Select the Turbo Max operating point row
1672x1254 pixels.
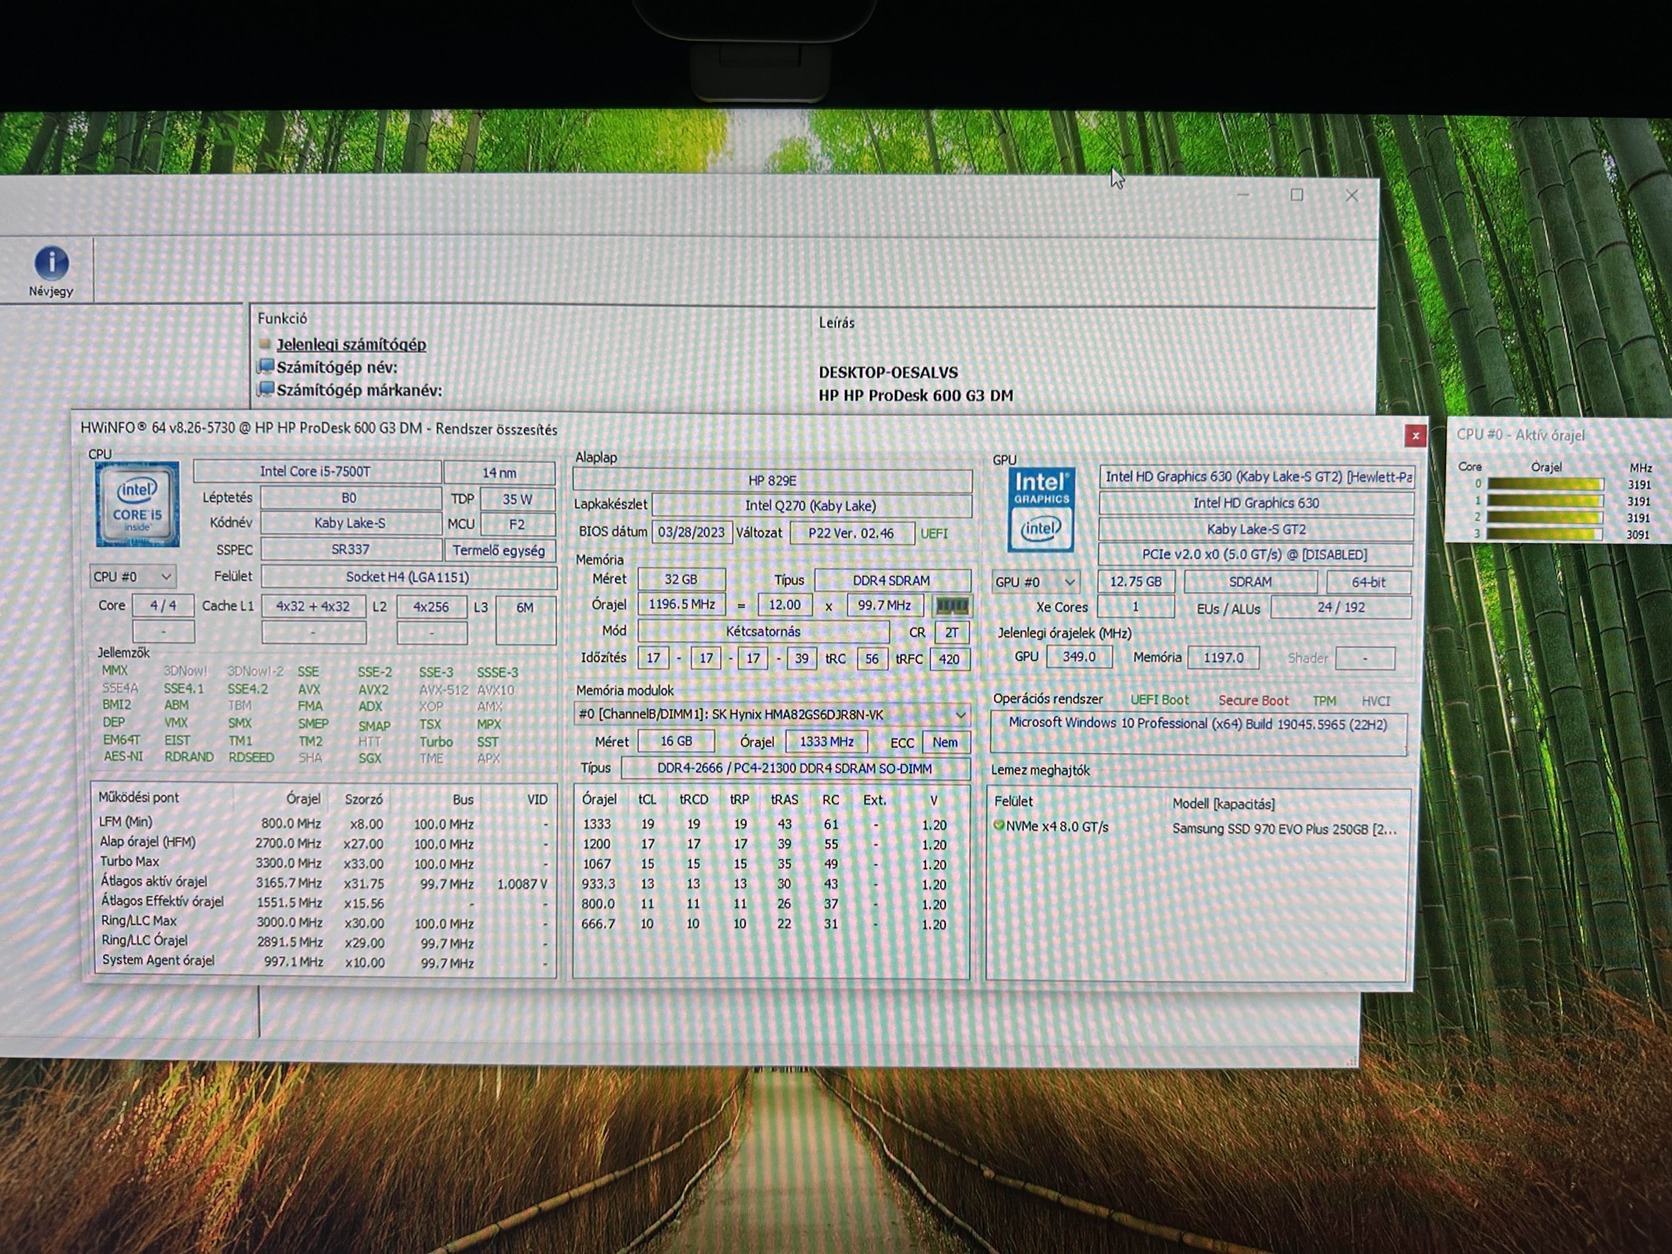[324, 862]
